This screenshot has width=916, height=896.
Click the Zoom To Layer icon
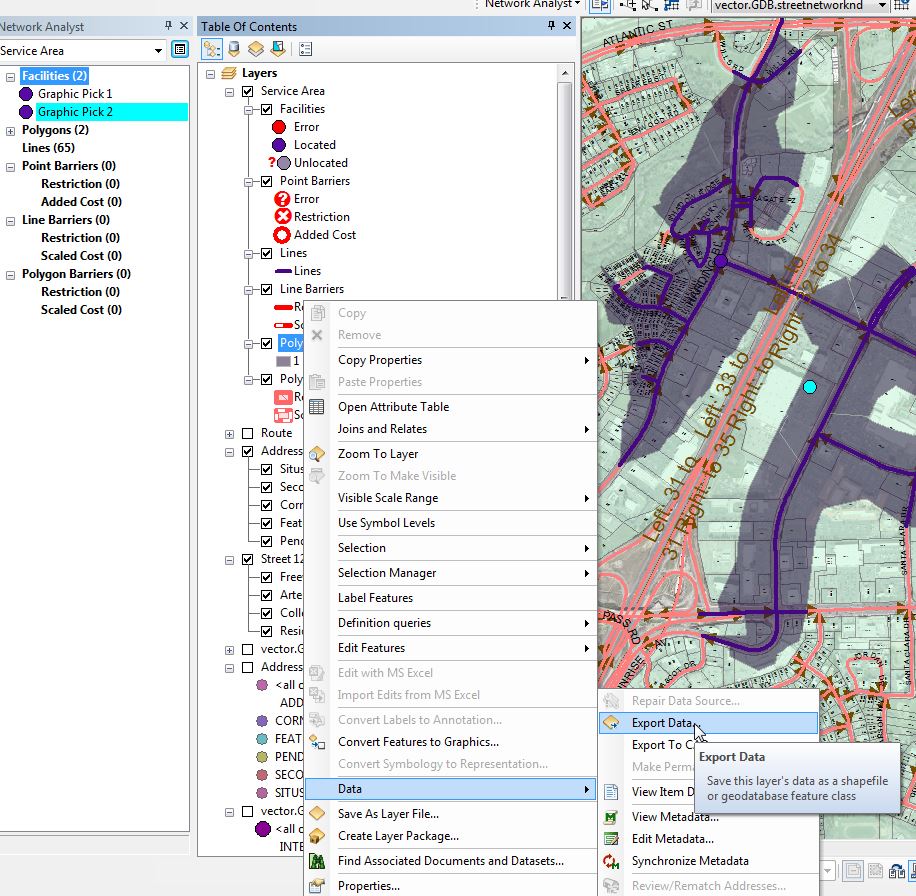317,454
